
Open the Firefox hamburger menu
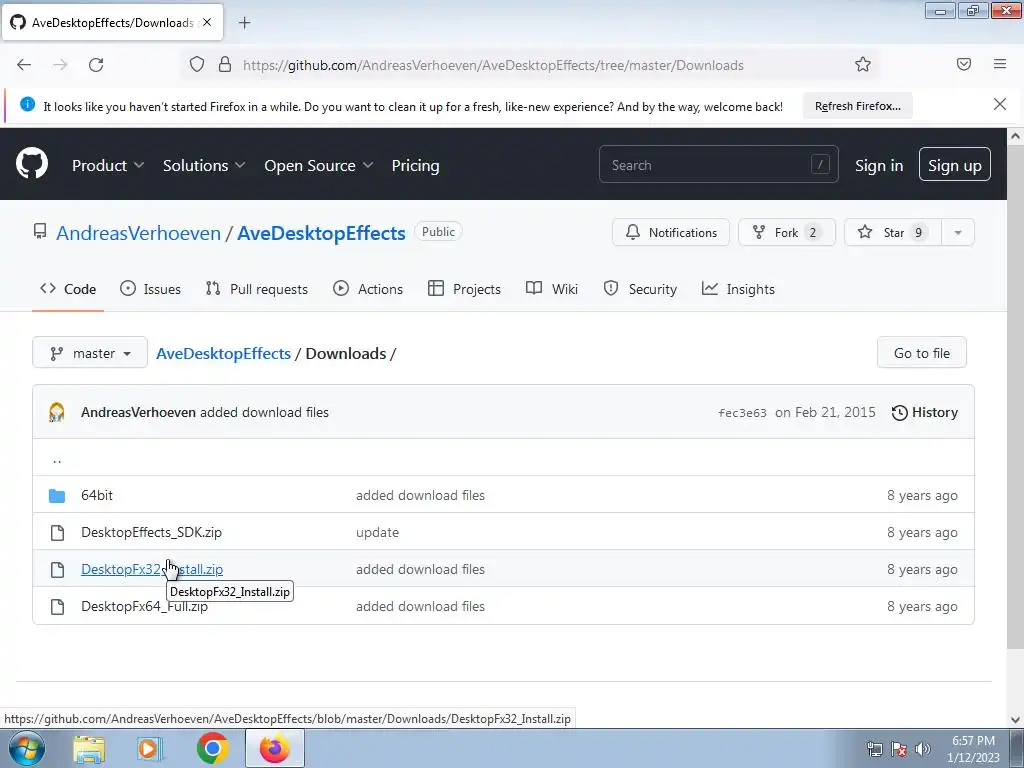tap(1000, 64)
